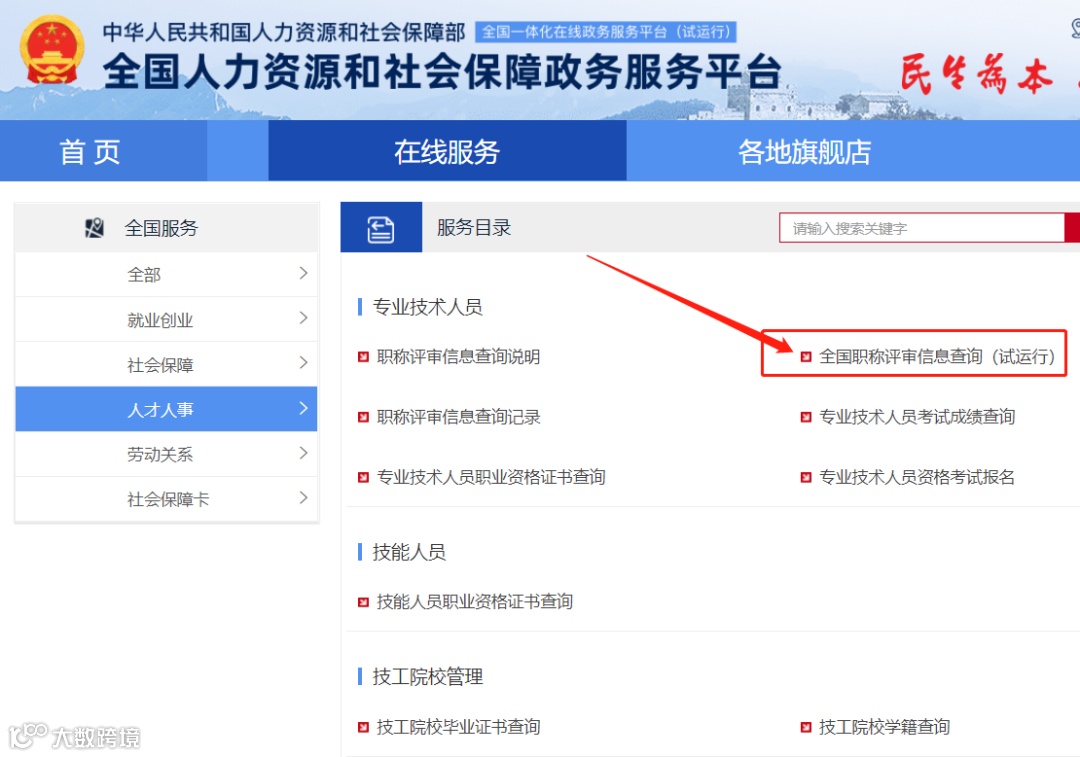Open 职称评审信息查询记录 link
1080x757 pixels.
(x=458, y=417)
